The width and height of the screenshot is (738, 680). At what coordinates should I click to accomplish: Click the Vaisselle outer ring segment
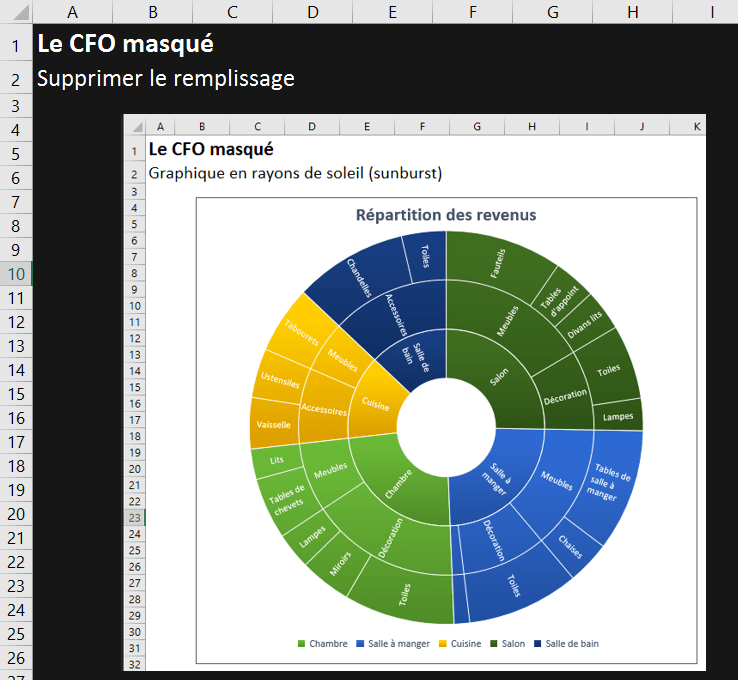(273, 424)
